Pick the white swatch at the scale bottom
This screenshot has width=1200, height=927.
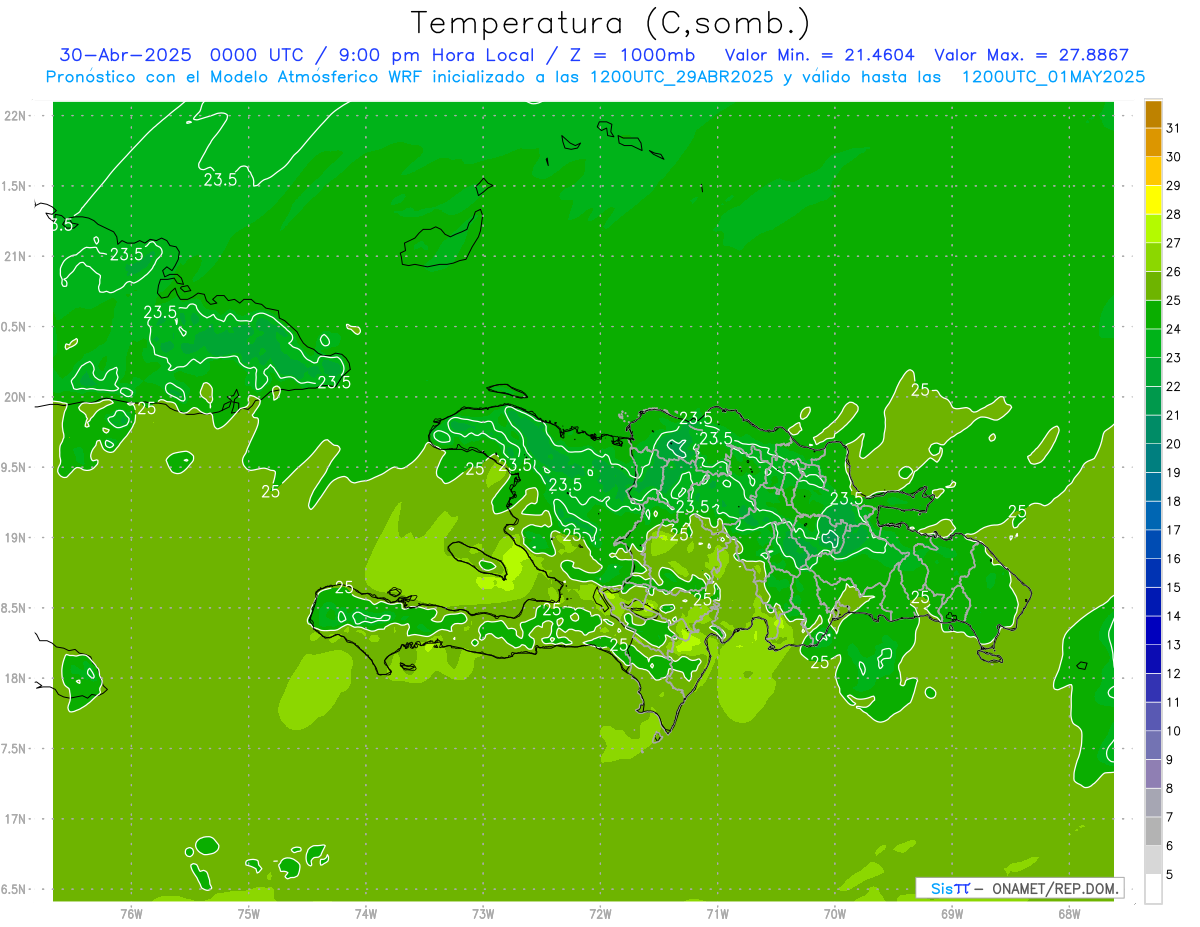(x=1153, y=889)
